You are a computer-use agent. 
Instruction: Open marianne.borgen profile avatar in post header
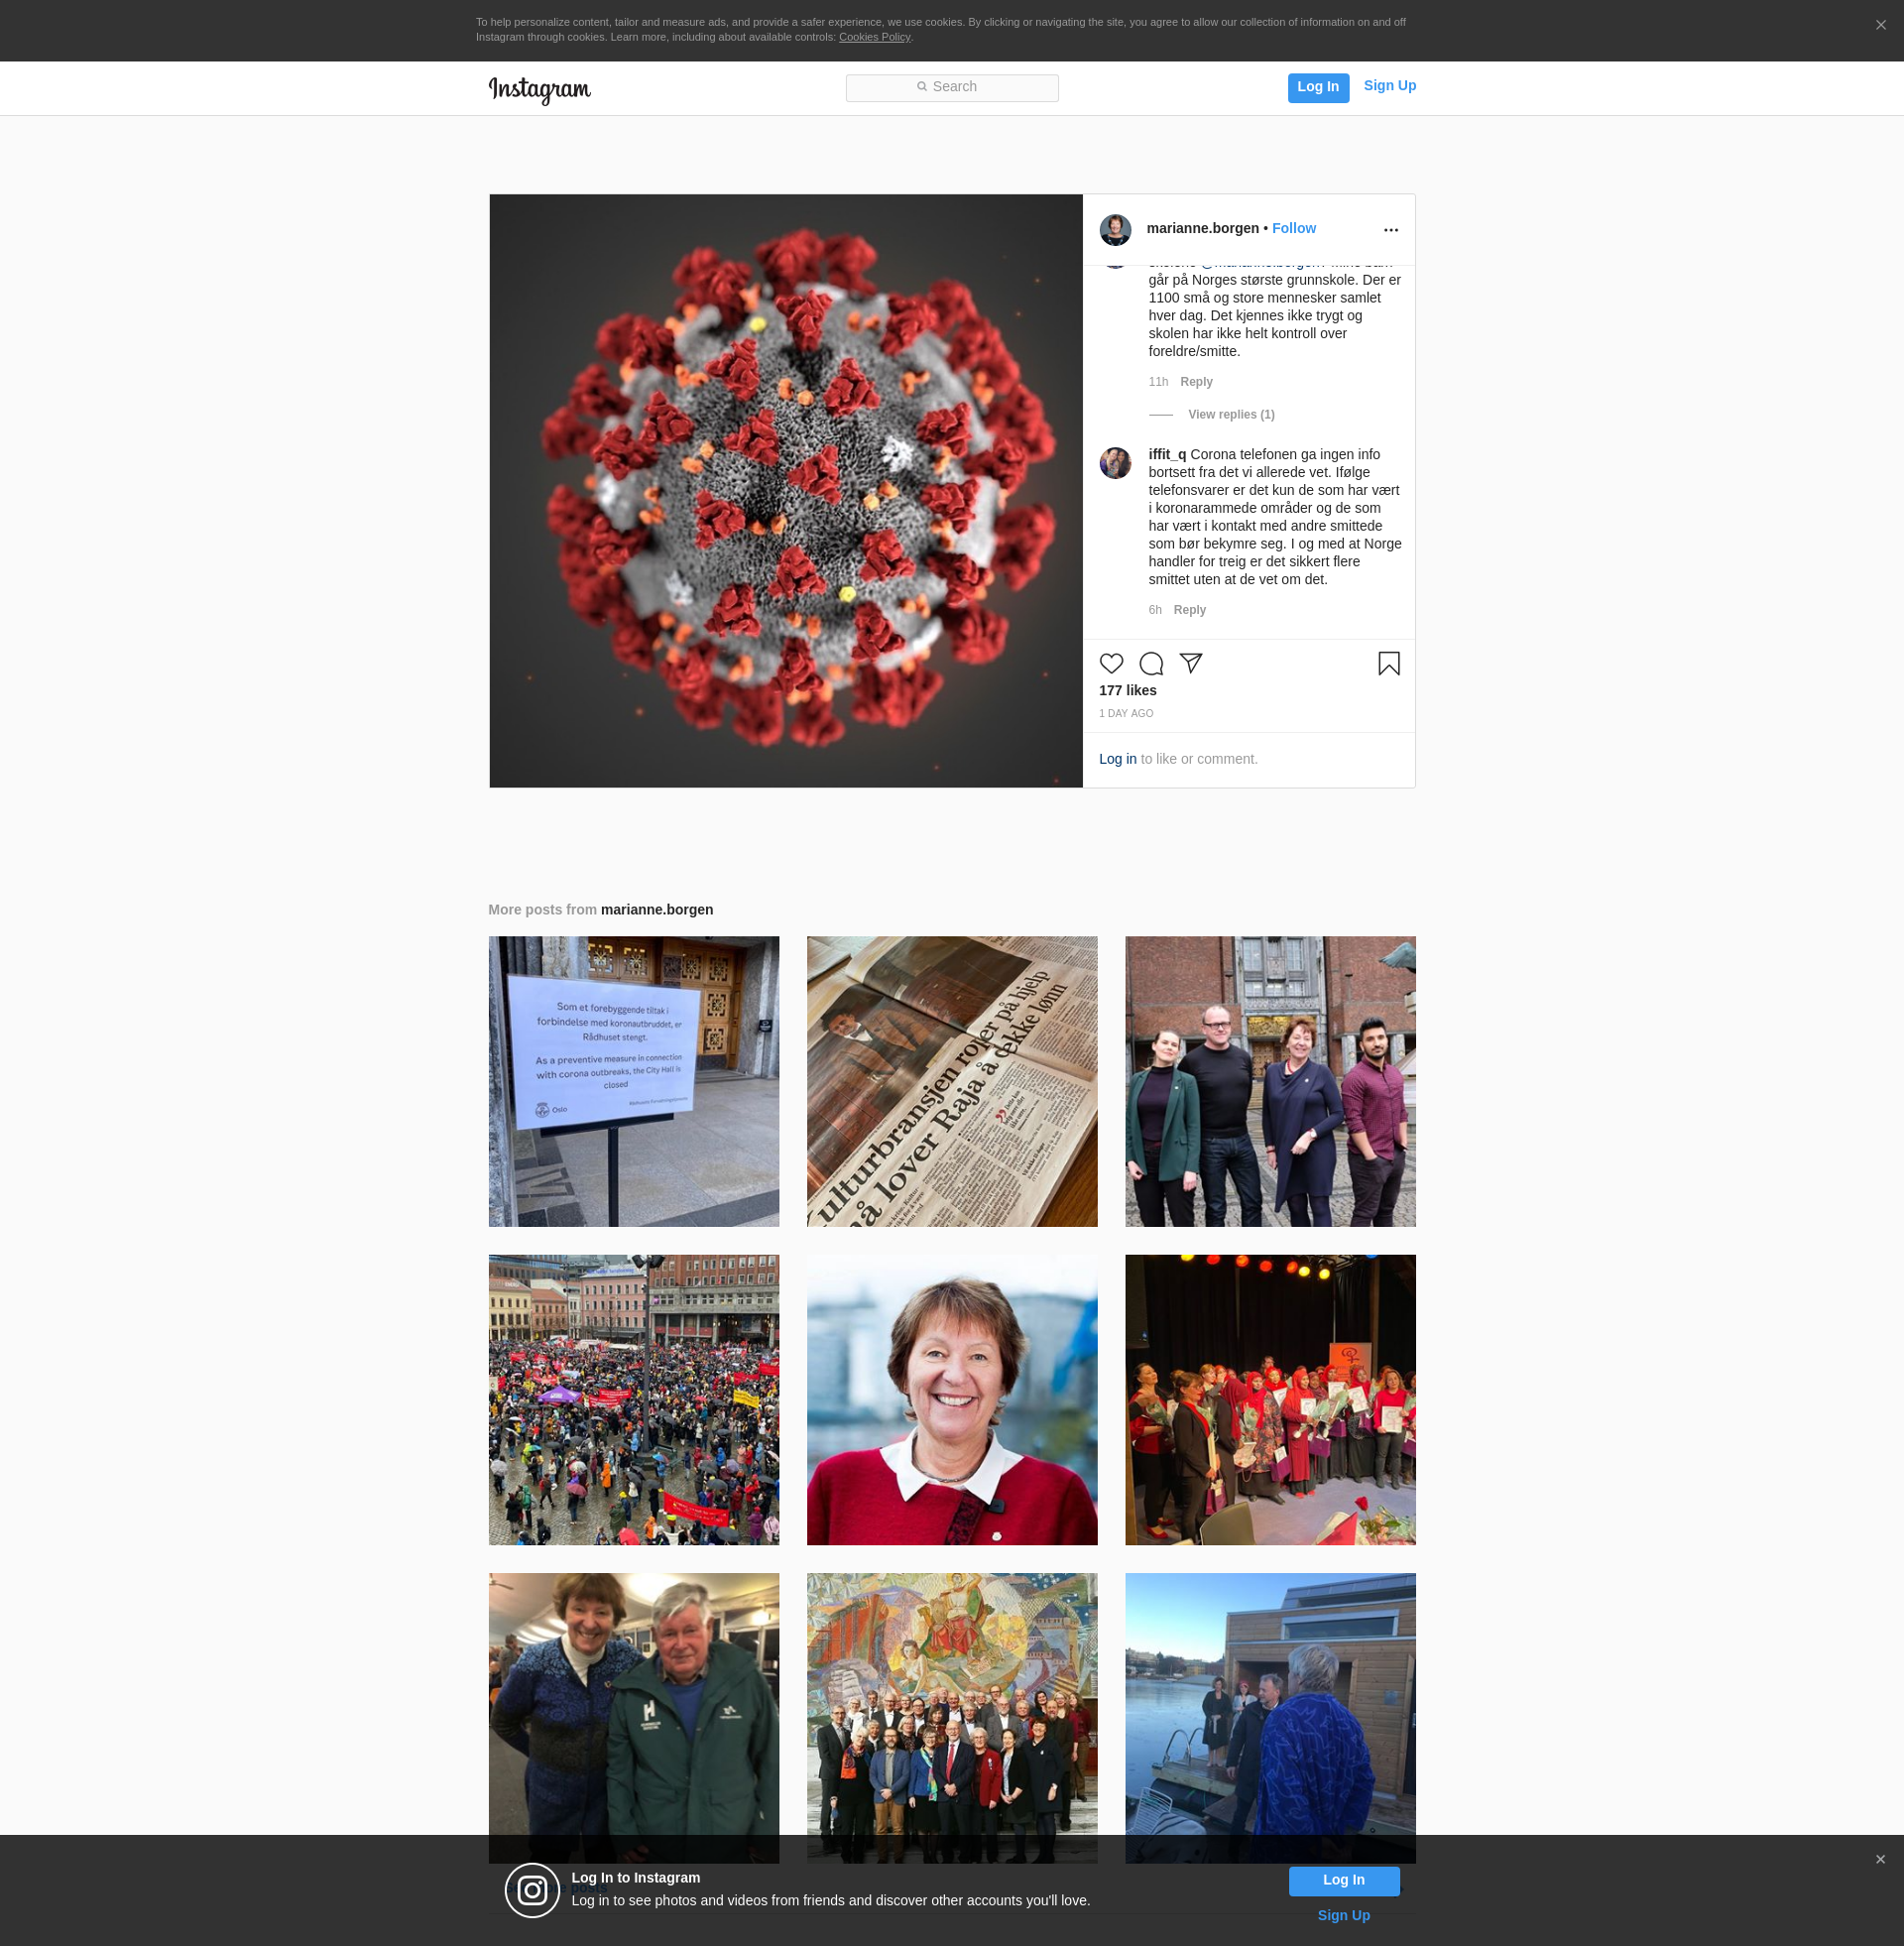pyautogui.click(x=1115, y=229)
